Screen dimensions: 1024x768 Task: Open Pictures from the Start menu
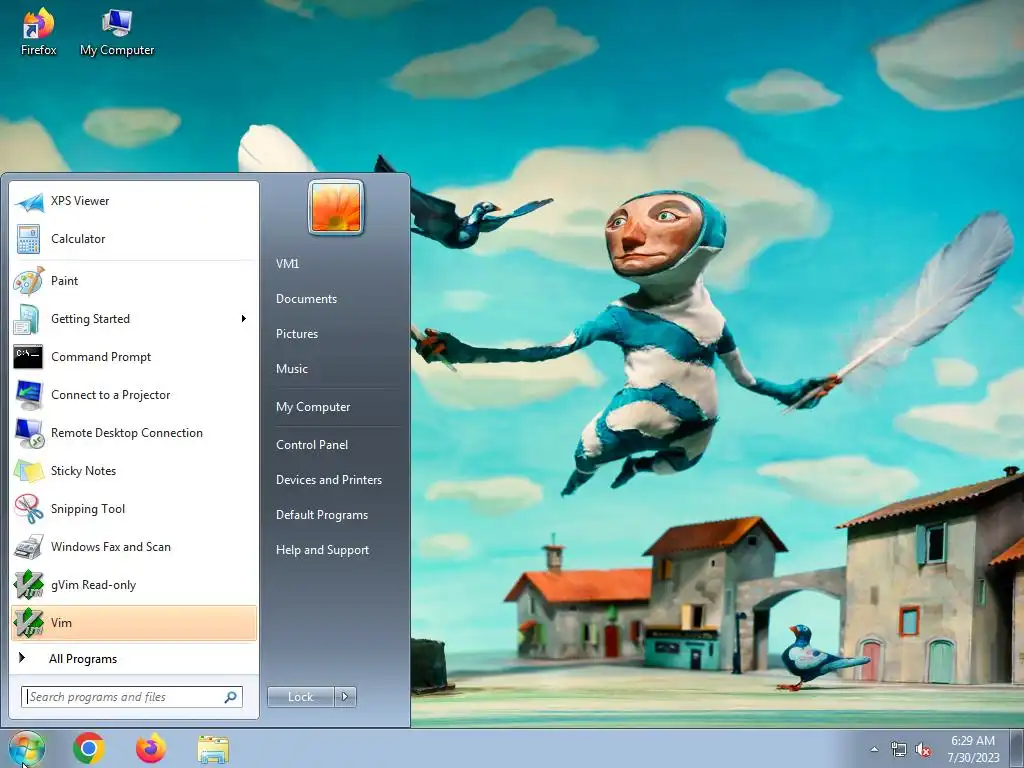click(297, 334)
